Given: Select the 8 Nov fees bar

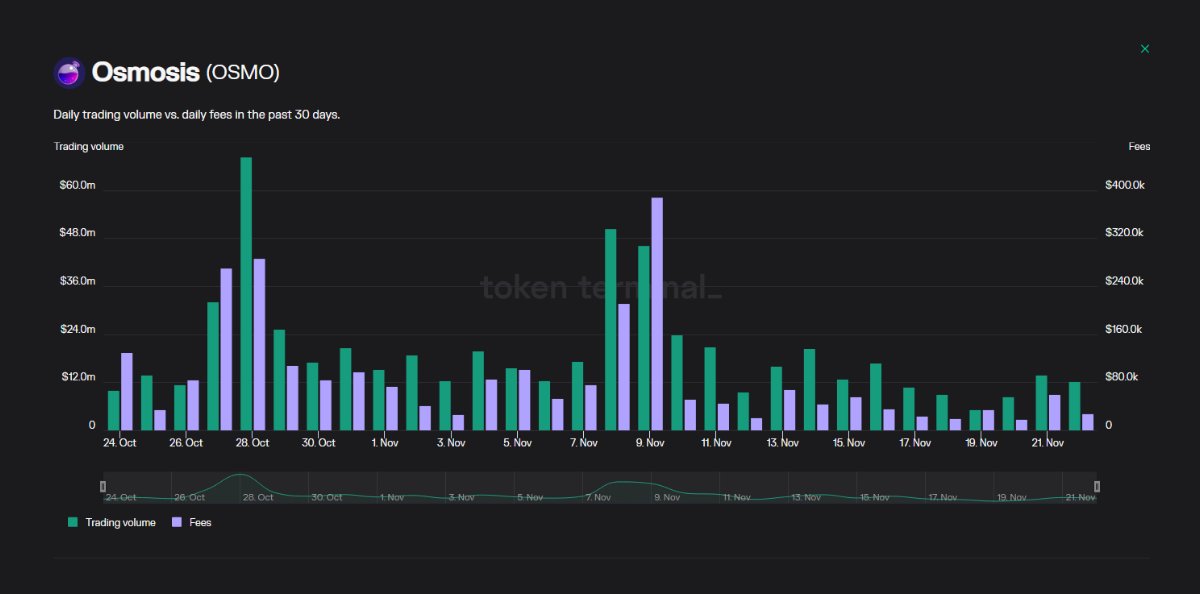Looking at the screenshot, I should click(624, 367).
